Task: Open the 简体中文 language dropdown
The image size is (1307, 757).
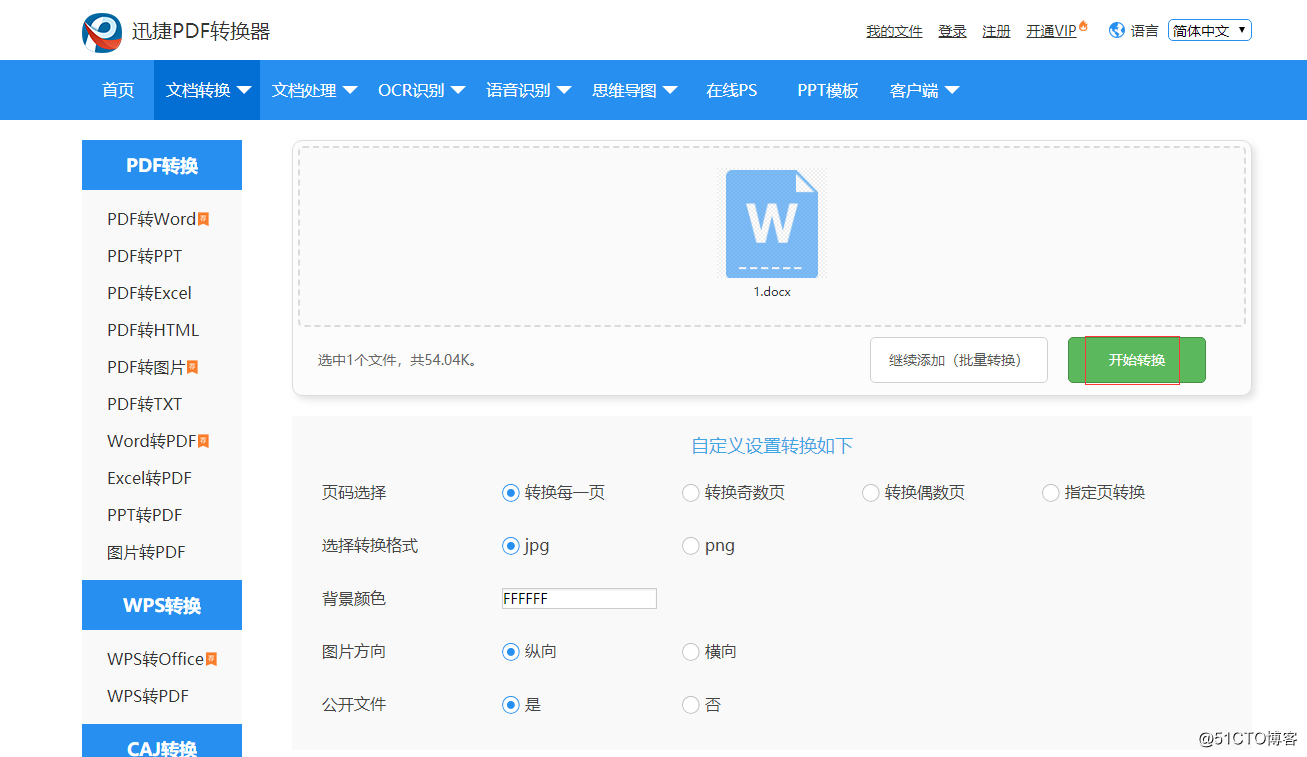Action: [1210, 31]
